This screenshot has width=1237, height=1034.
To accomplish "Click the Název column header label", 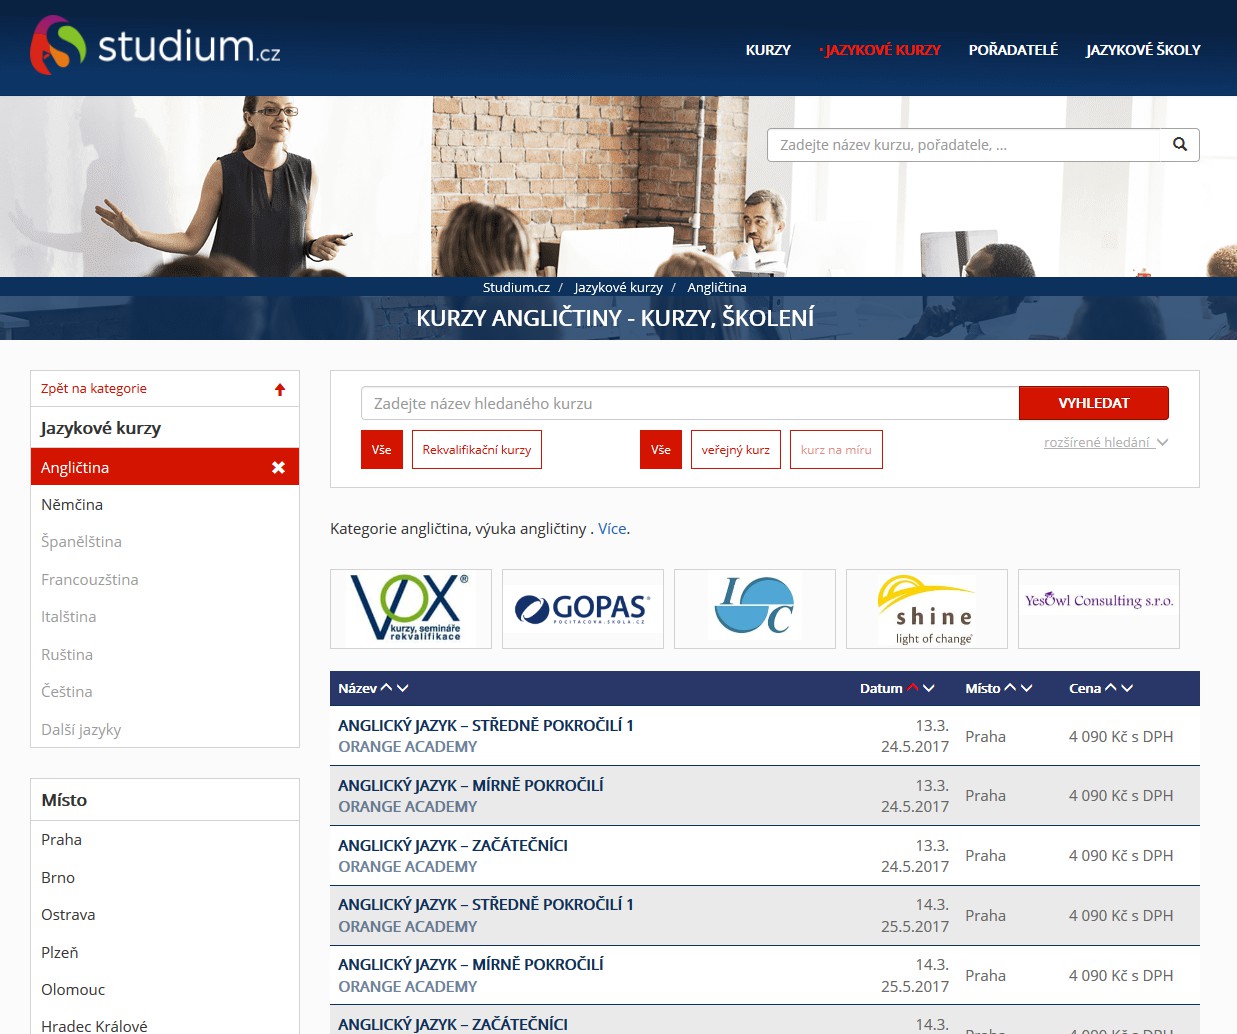I will click(x=357, y=688).
